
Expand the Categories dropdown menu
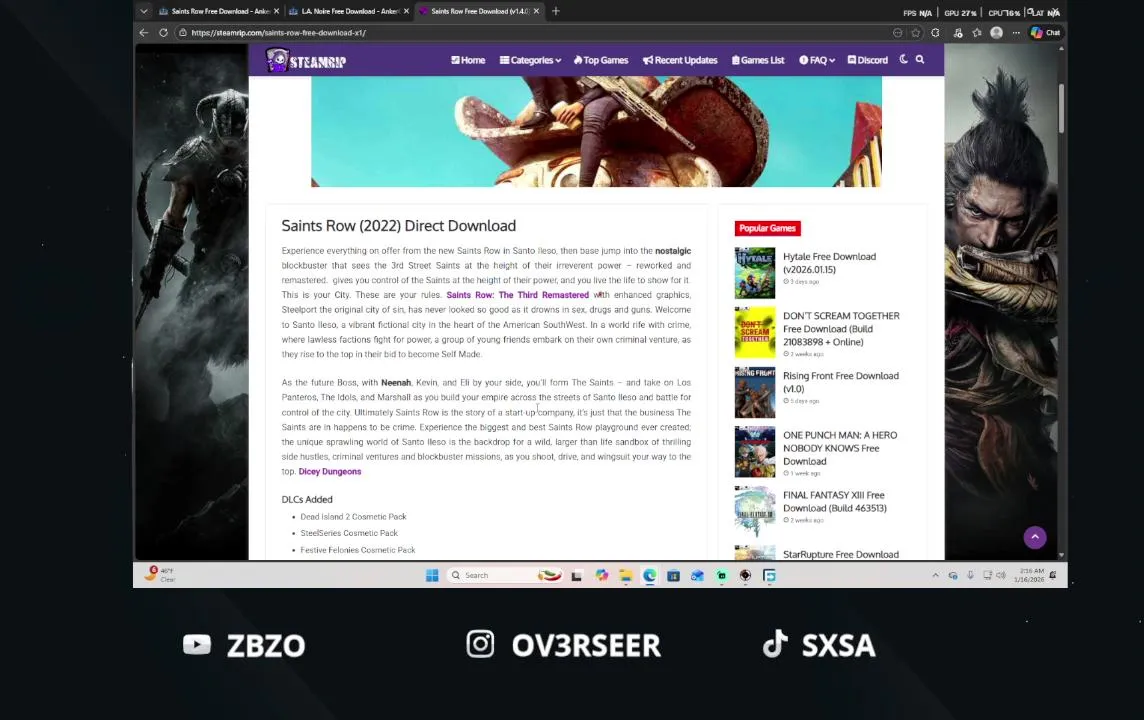point(530,60)
